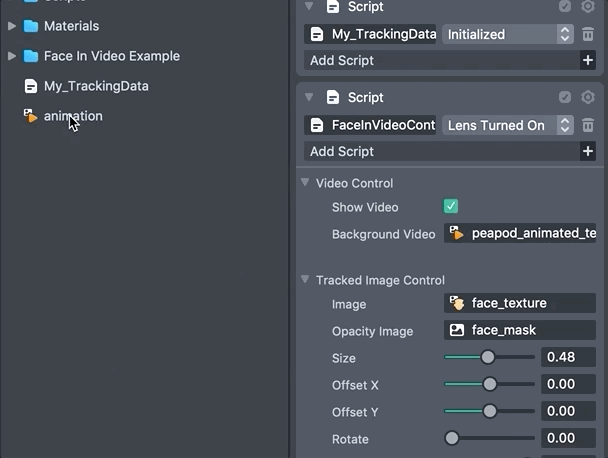Click the face_mask opacity image icon
The height and width of the screenshot is (458, 608).
[457, 330]
